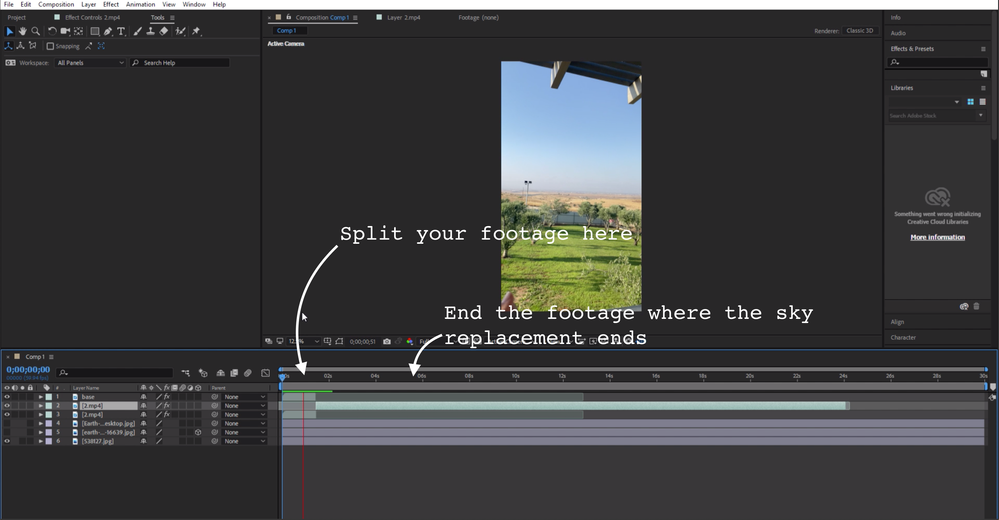Image resolution: width=999 pixels, height=520 pixels.
Task: Select the Pan Behind anchor point tool
Action: point(78,31)
